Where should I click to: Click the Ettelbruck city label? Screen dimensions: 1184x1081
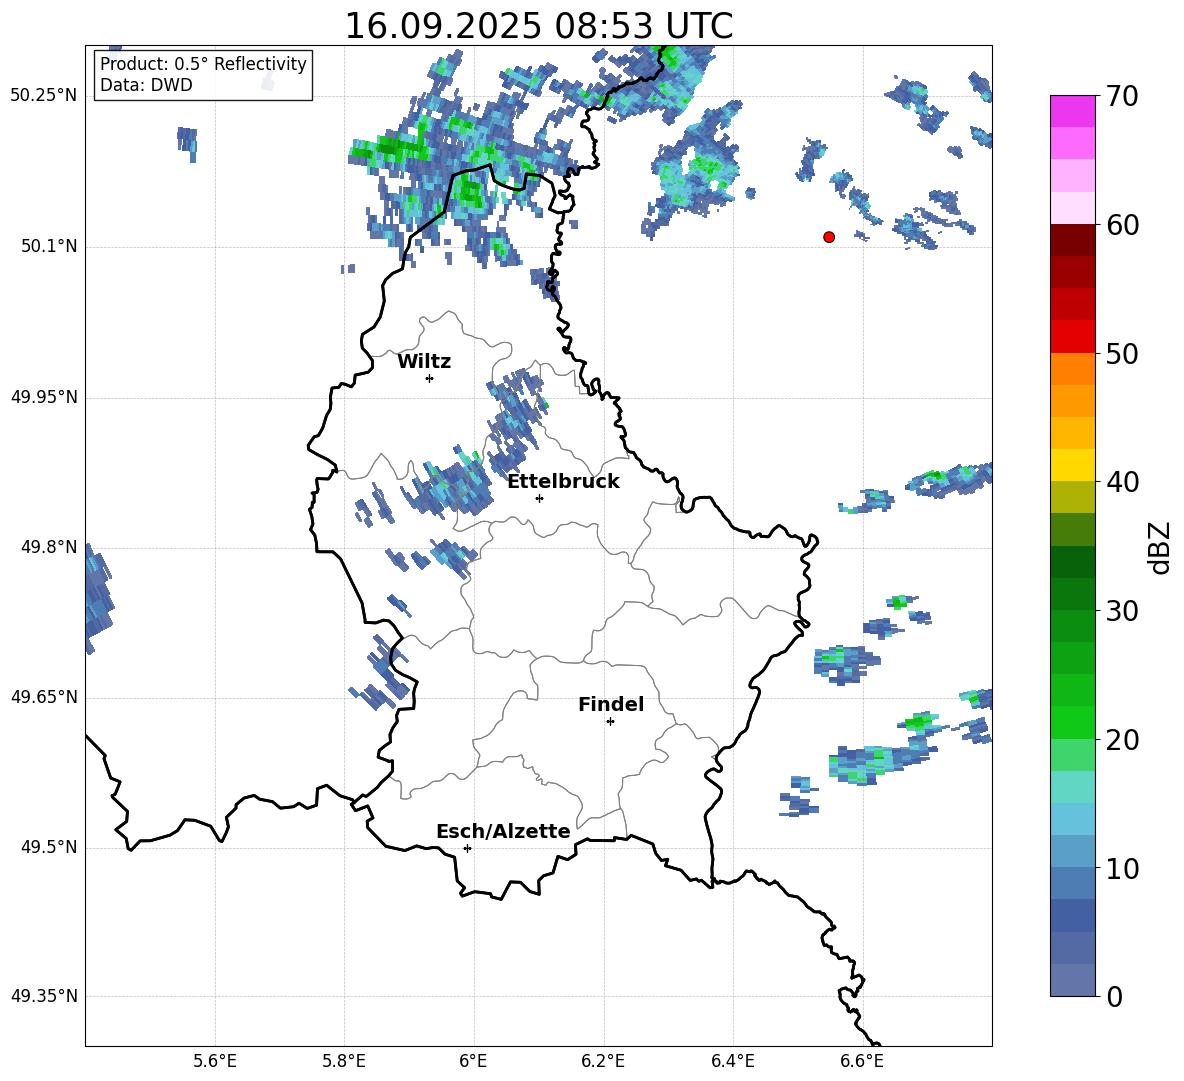[563, 482]
